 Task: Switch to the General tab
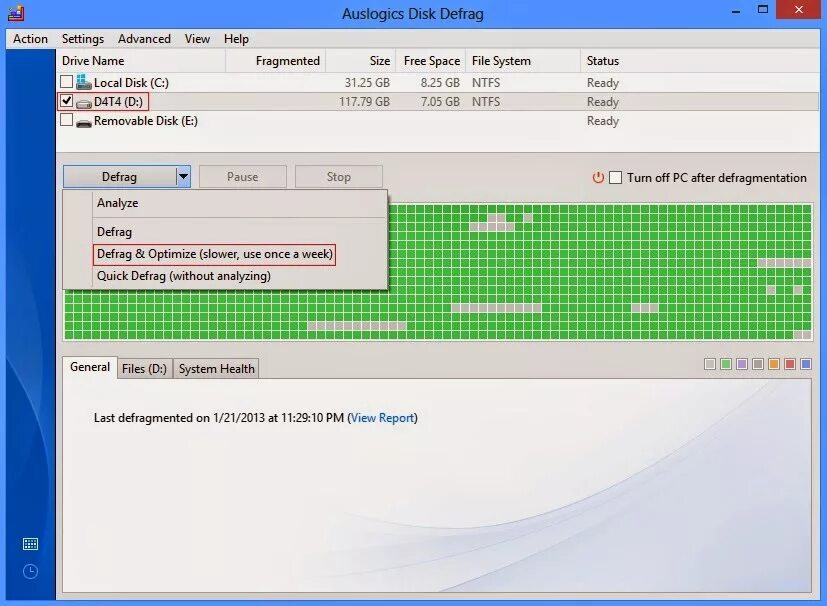(90, 367)
